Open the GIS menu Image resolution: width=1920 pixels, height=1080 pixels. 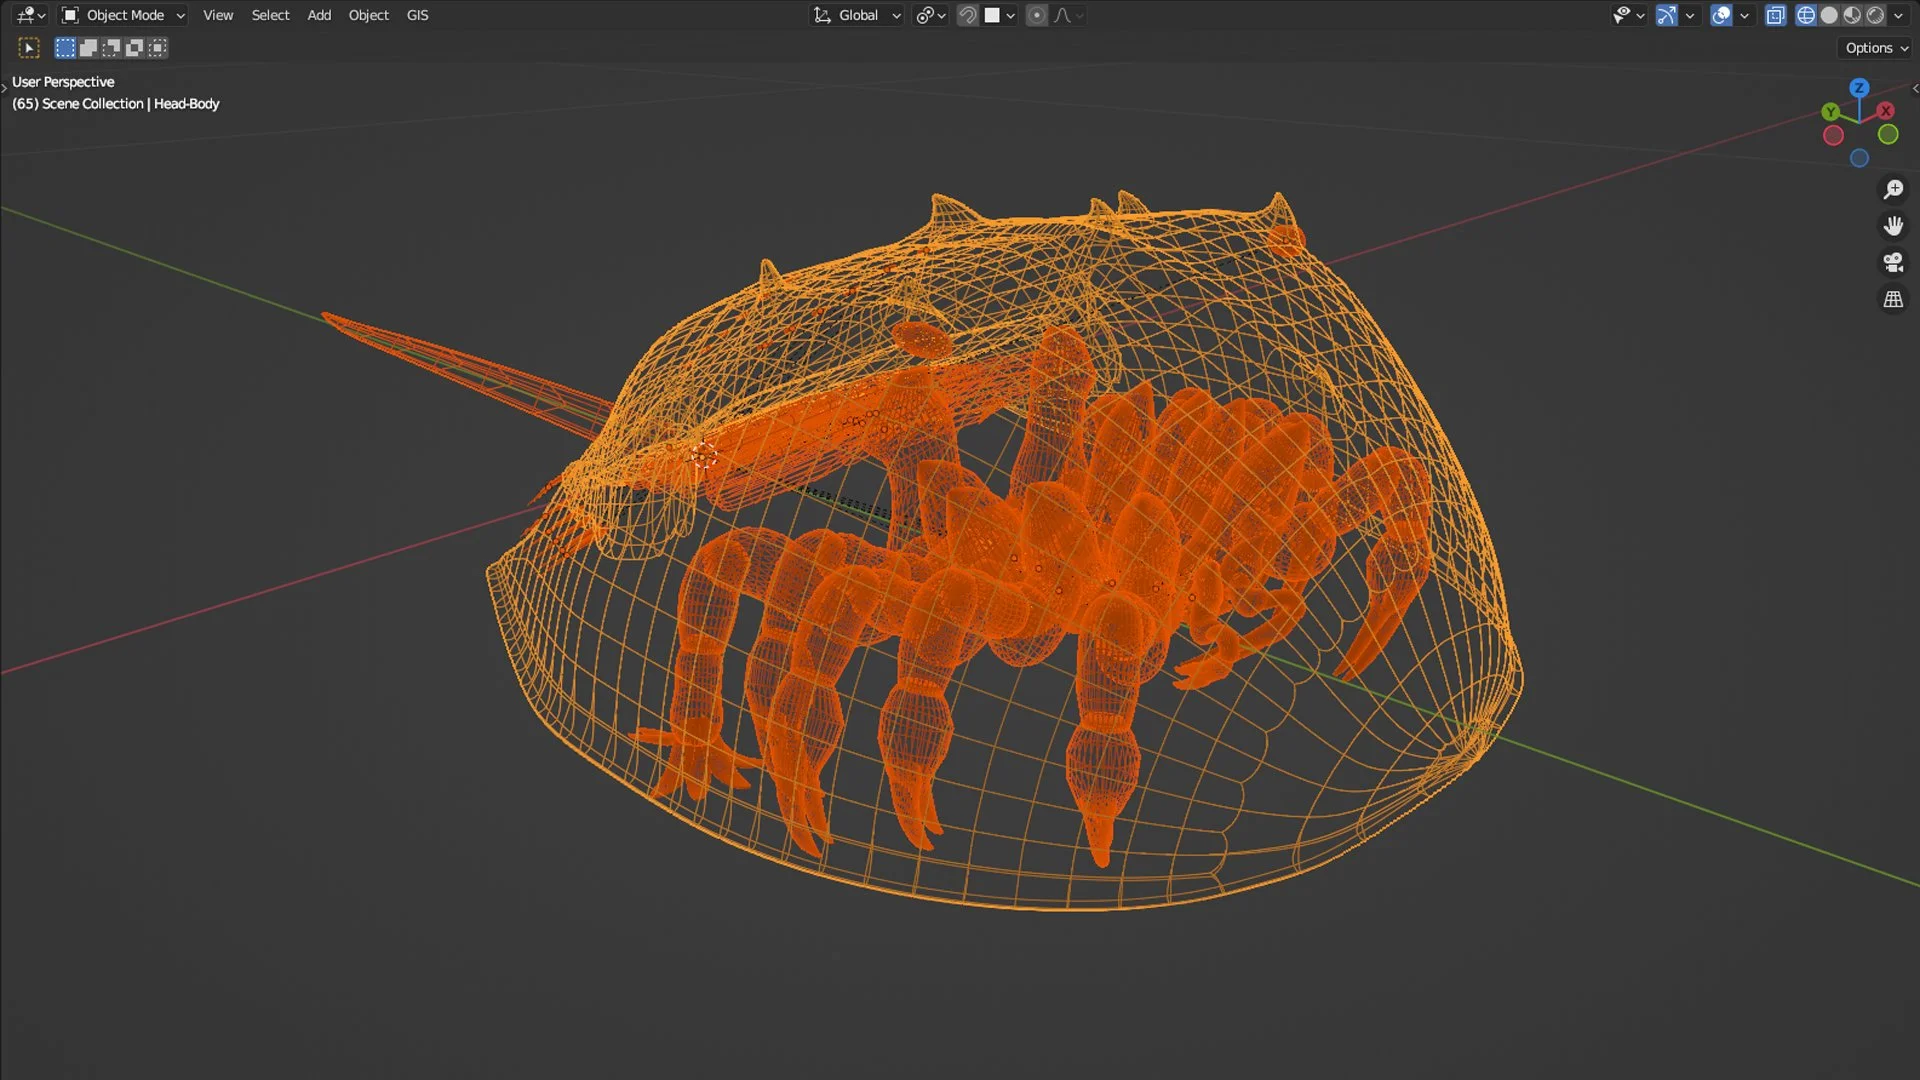click(x=417, y=15)
